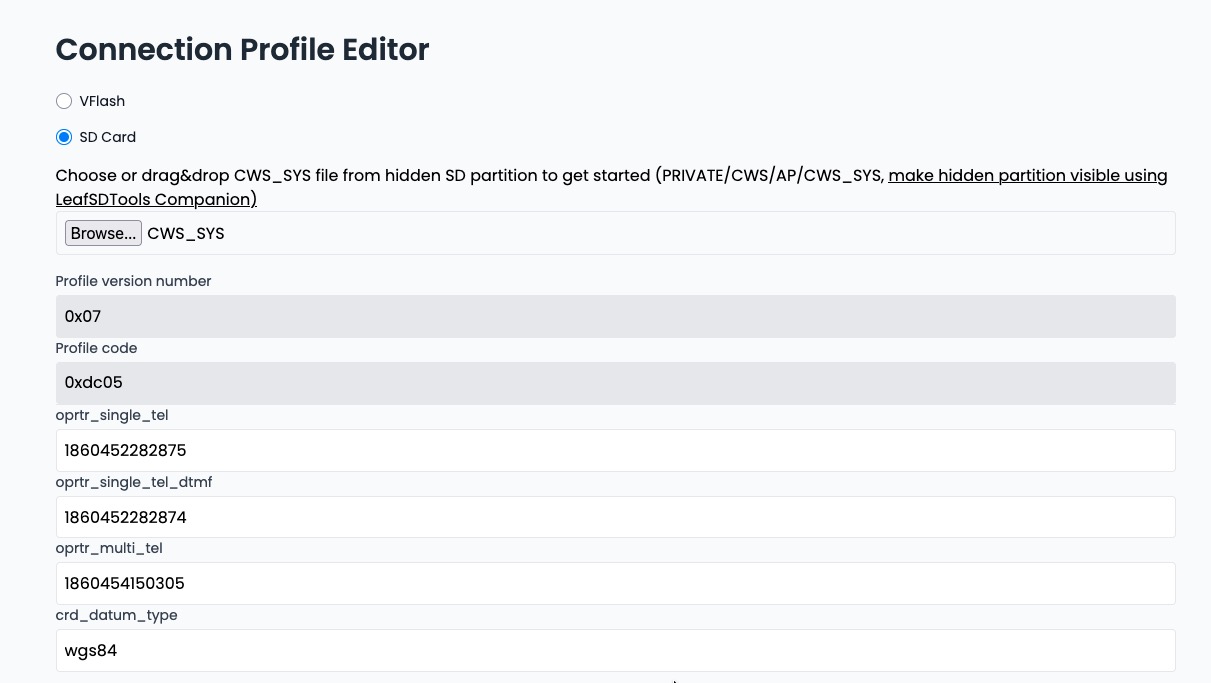Click the selected CWS_SYS file name
1211x683 pixels.
click(x=186, y=233)
